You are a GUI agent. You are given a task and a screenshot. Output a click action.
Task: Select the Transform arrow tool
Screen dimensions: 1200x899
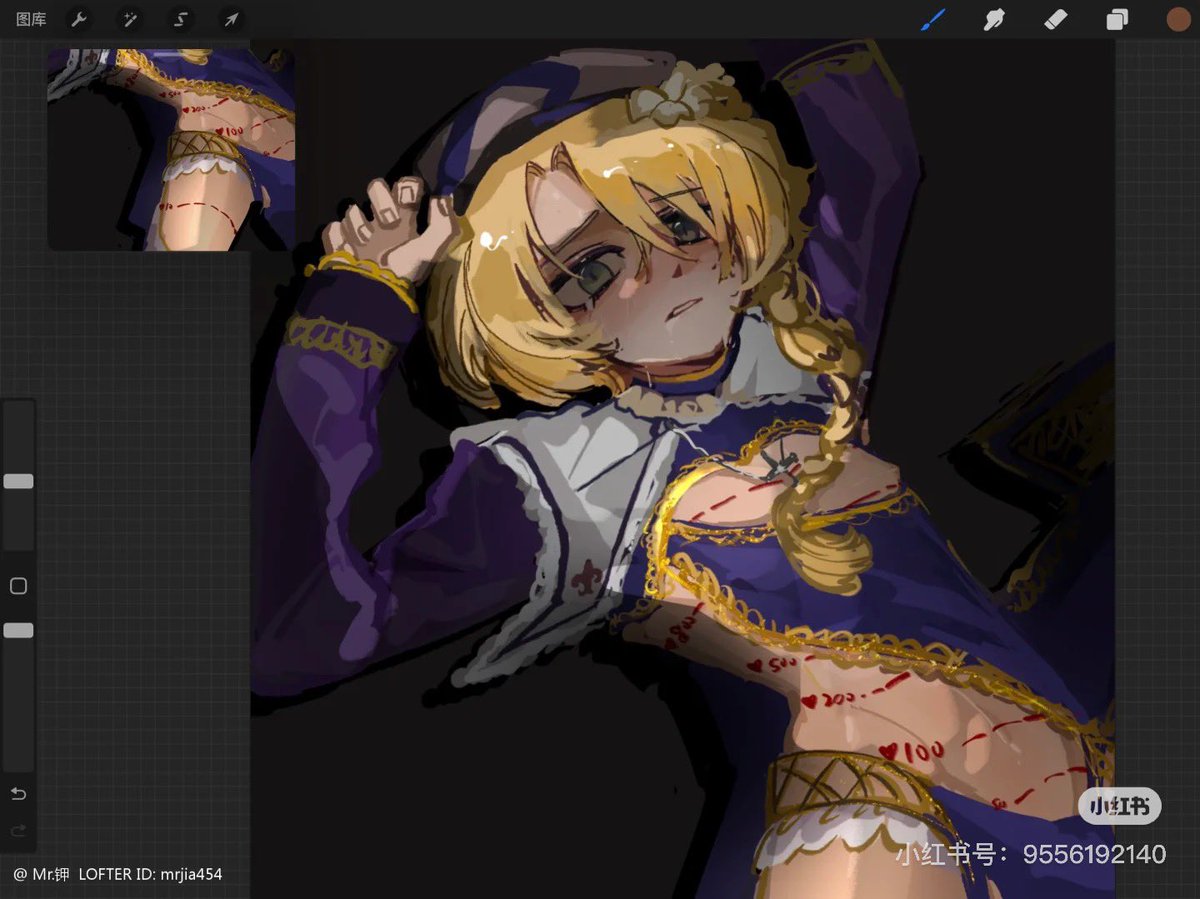pyautogui.click(x=231, y=19)
